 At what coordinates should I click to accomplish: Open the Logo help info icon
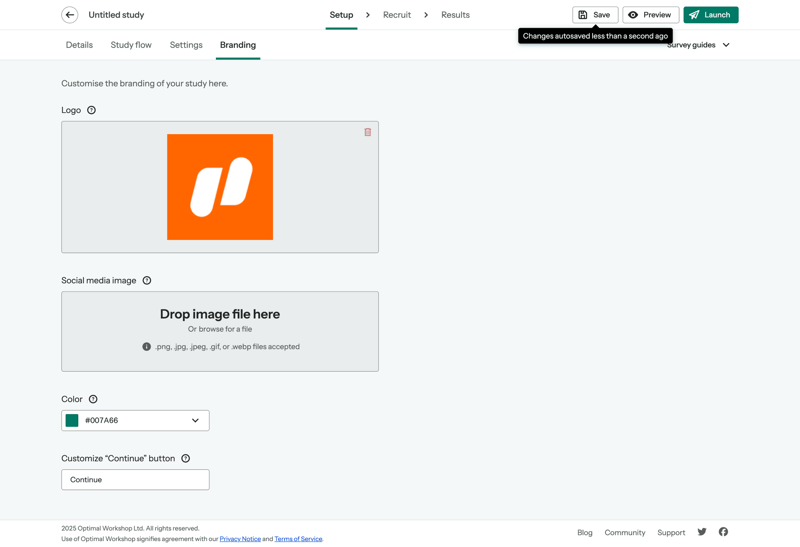91,110
